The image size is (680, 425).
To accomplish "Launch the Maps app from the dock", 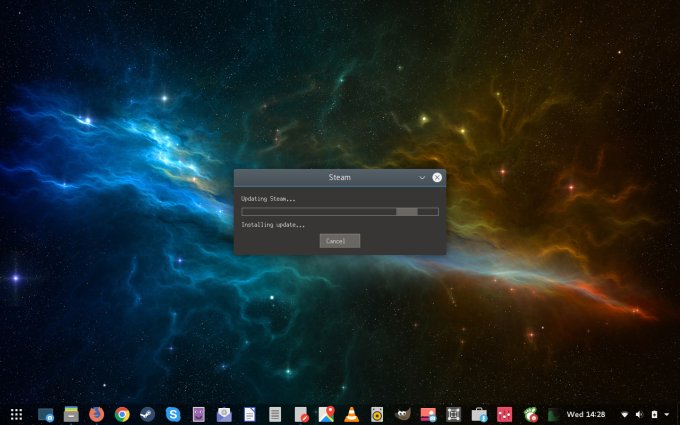I will point(326,415).
